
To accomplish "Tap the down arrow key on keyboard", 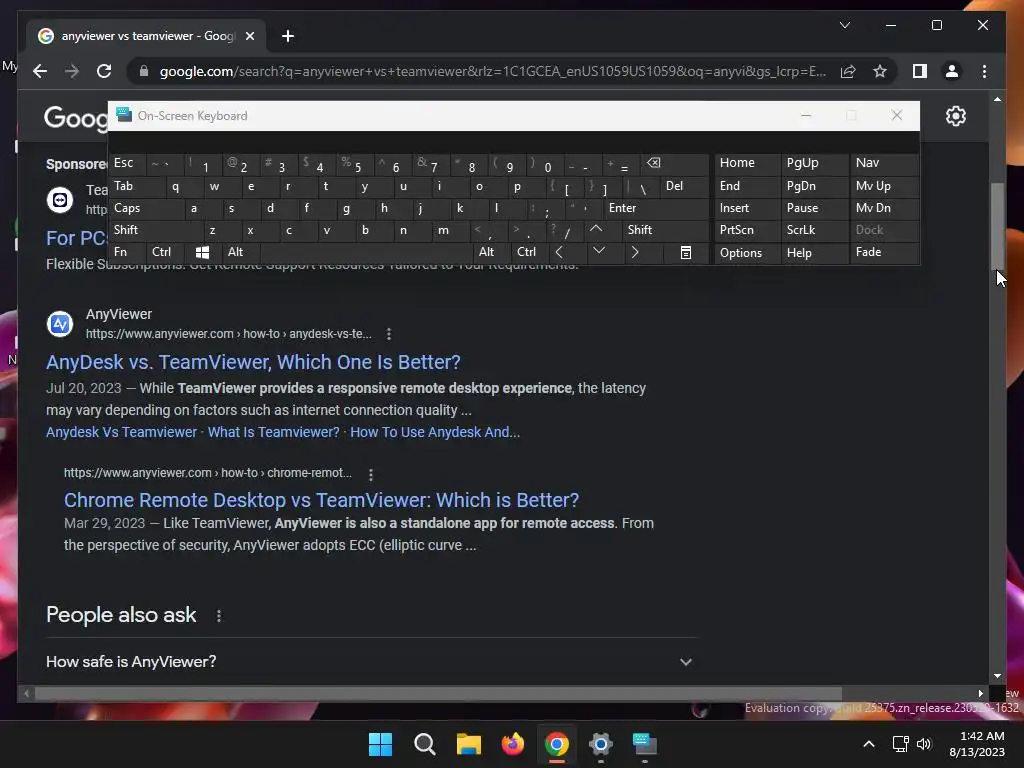I will tap(598, 251).
